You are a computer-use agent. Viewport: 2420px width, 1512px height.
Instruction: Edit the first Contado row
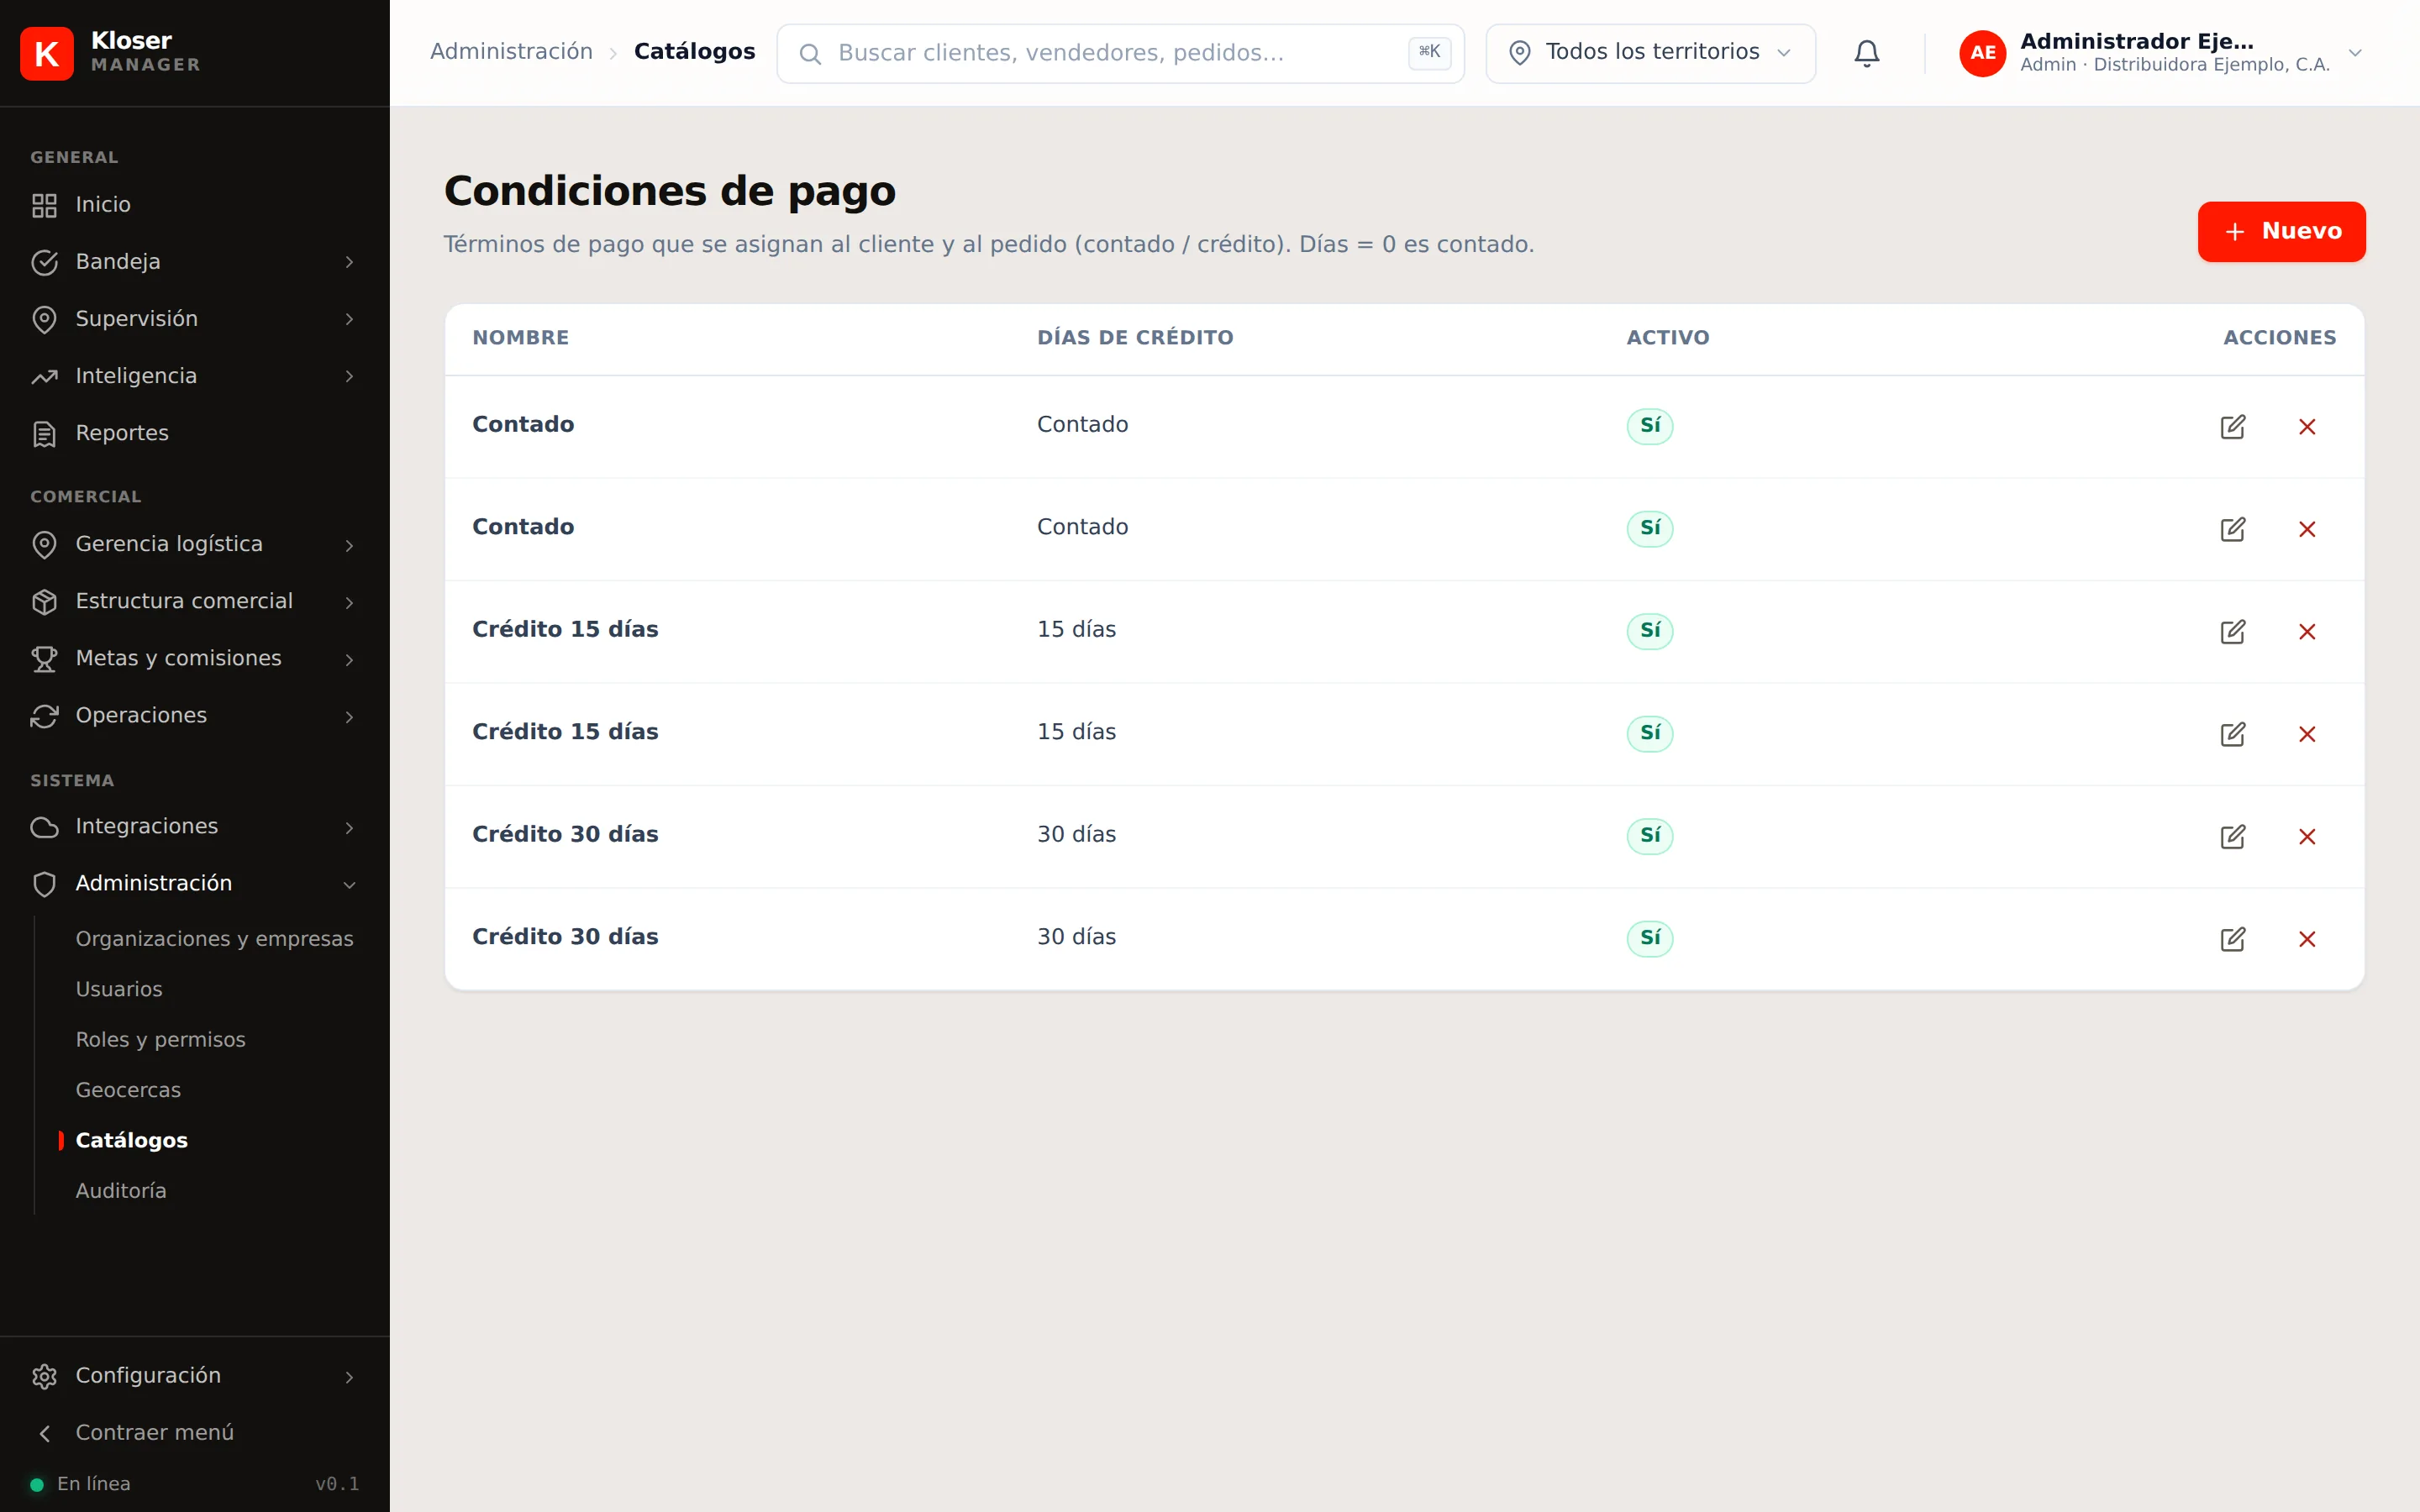[x=2232, y=427]
